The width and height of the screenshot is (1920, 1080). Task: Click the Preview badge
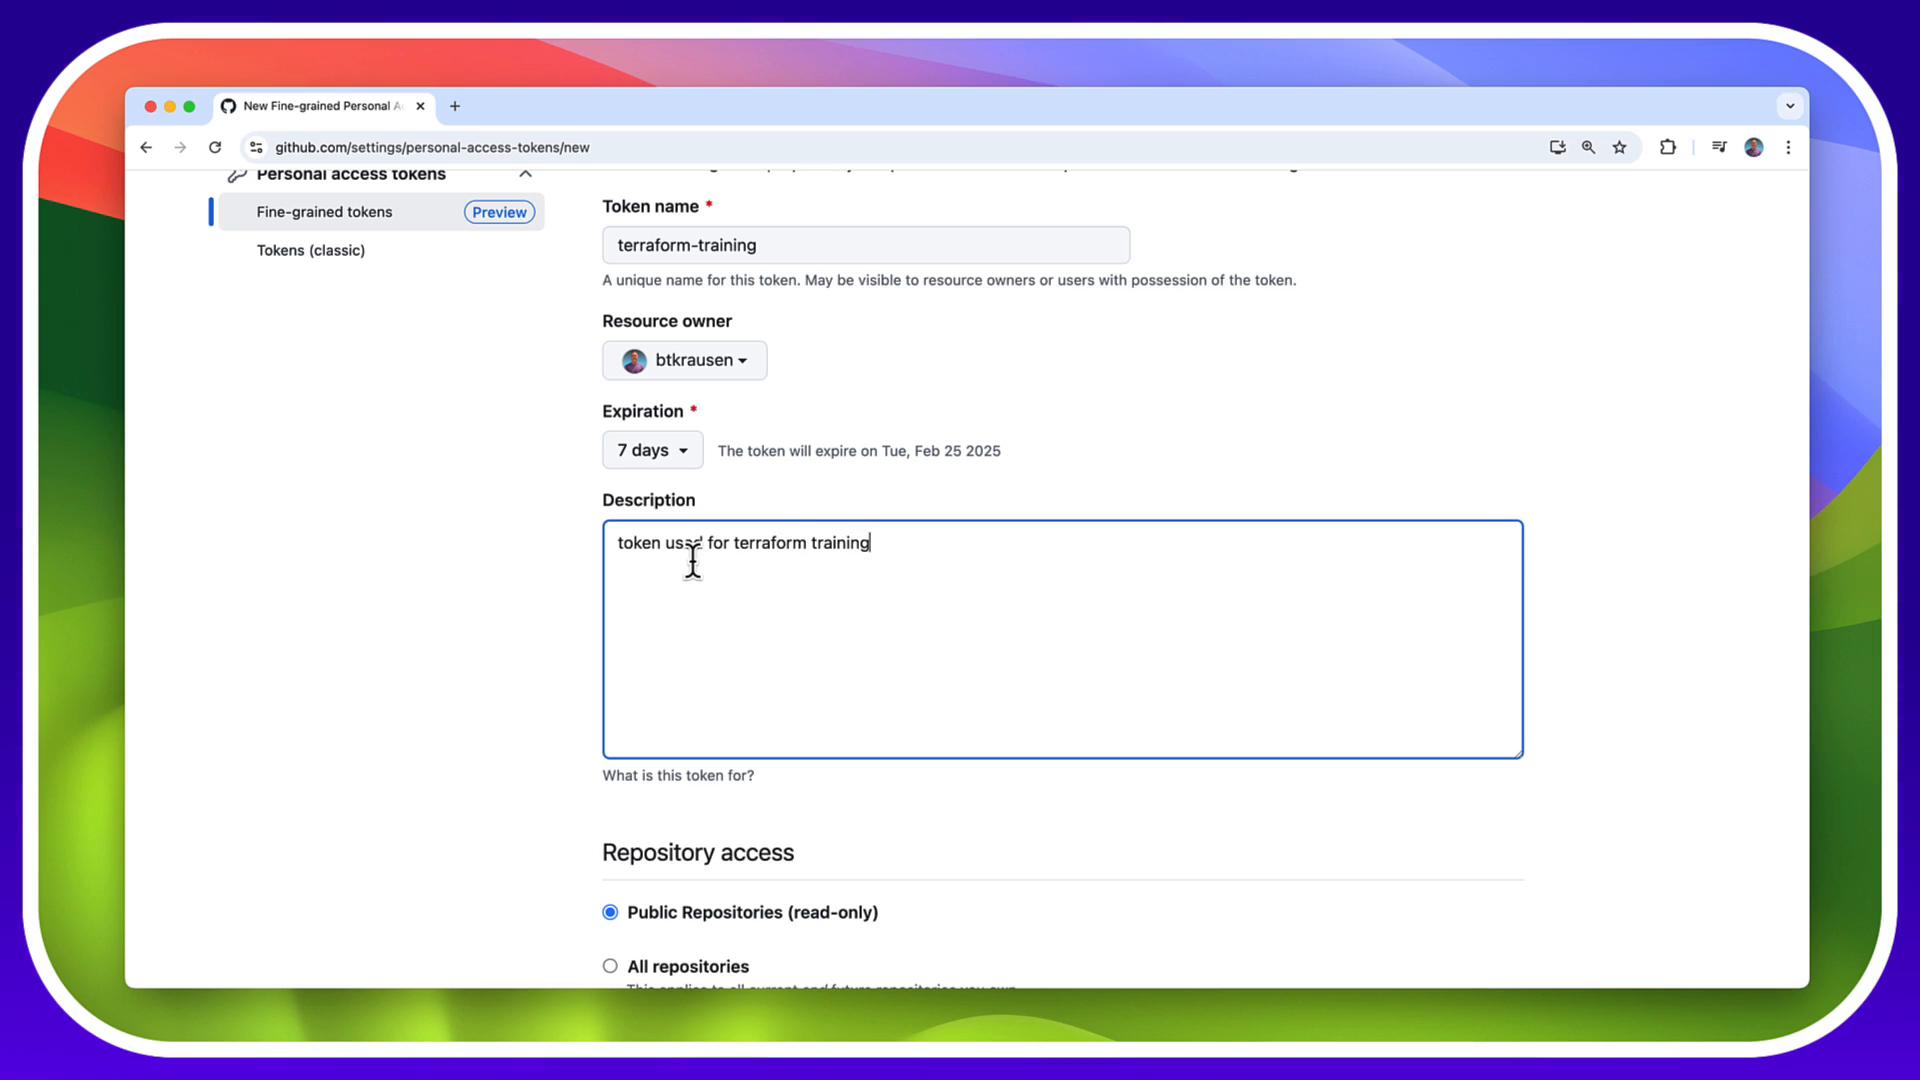click(499, 212)
